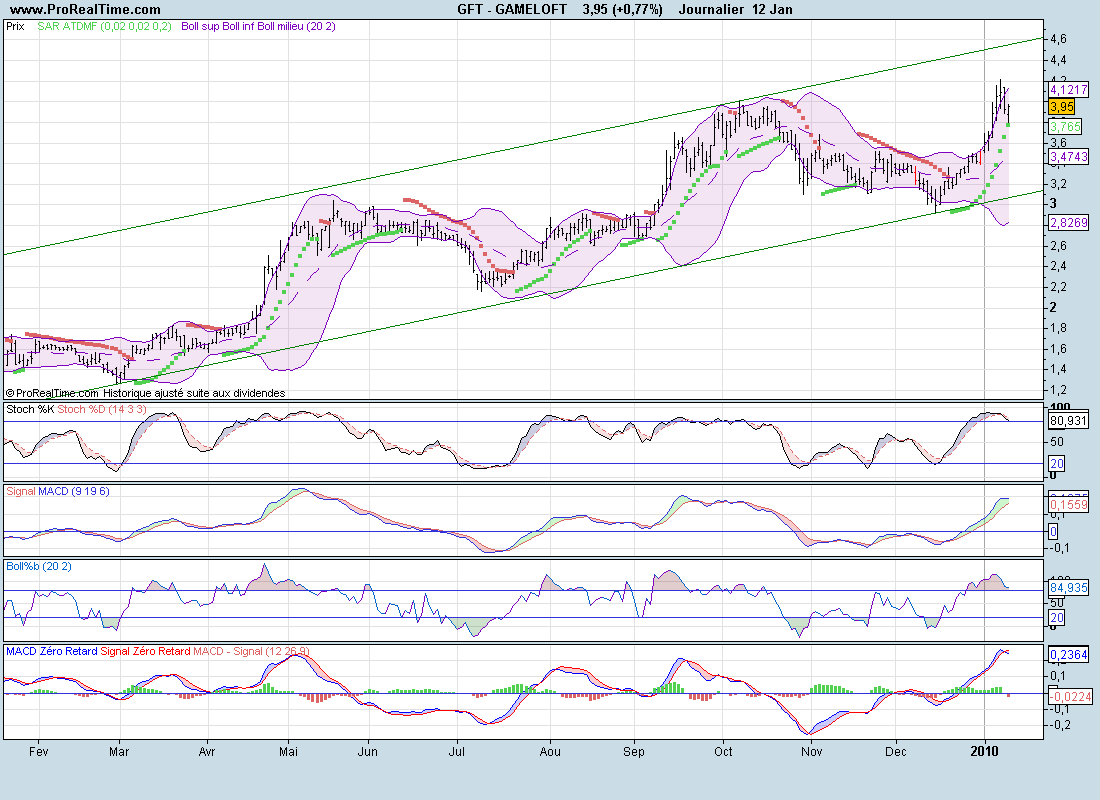1100x800 pixels.
Task: Select the Boll%b (20 2) indicator label
Action: point(39,566)
